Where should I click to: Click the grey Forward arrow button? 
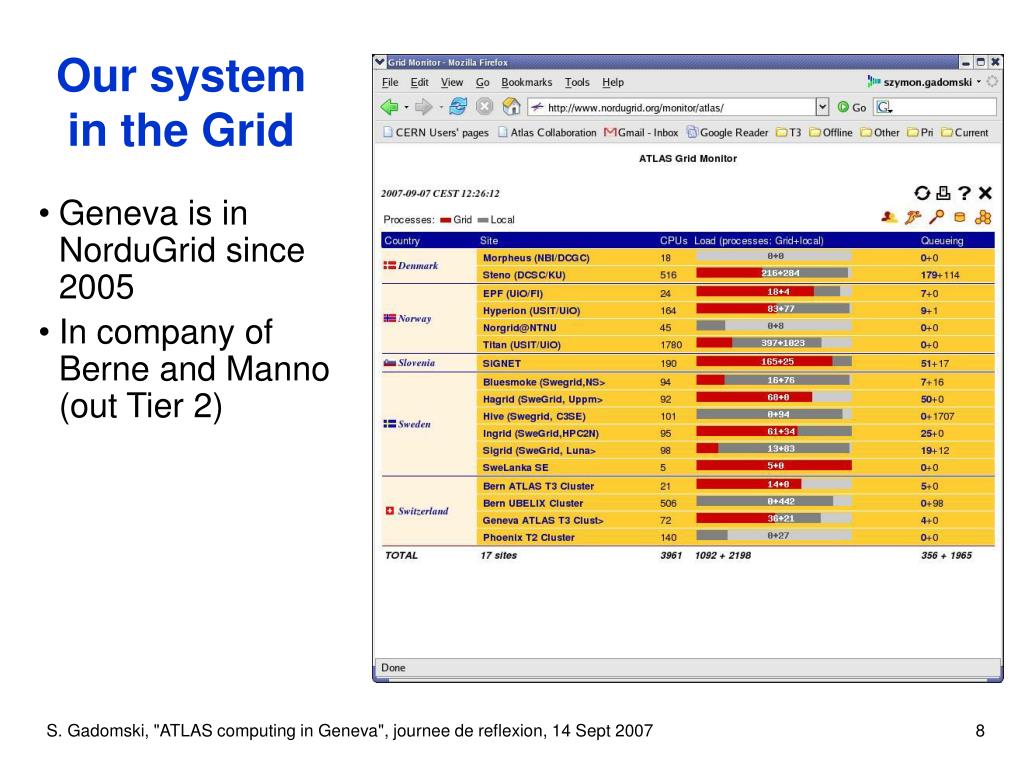[x=424, y=106]
